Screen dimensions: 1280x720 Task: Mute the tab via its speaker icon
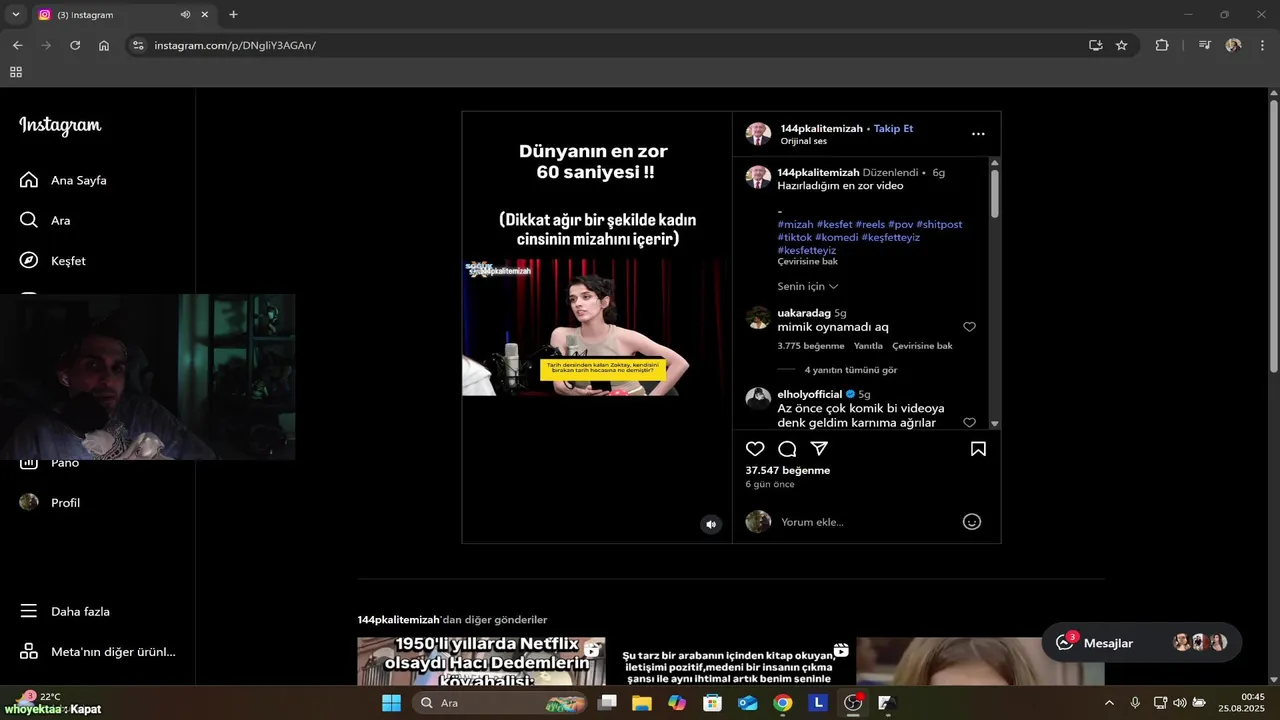click(185, 15)
